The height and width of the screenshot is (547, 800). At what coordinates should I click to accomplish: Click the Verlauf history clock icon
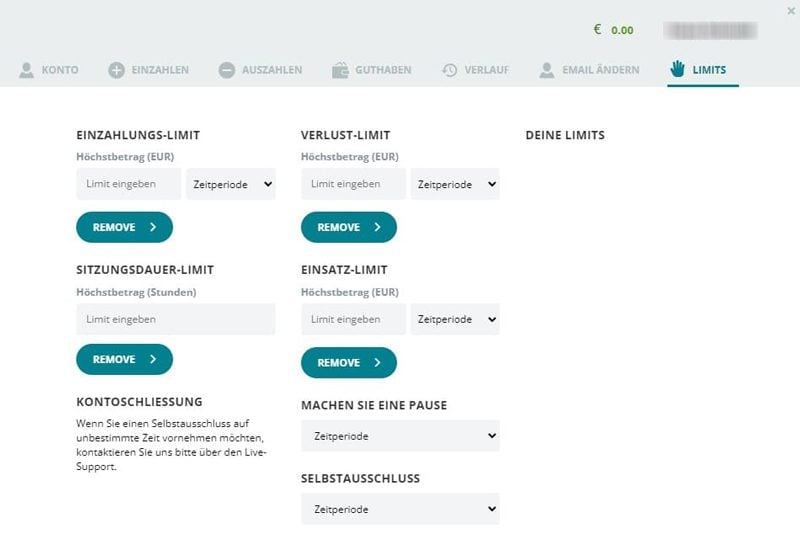450,70
